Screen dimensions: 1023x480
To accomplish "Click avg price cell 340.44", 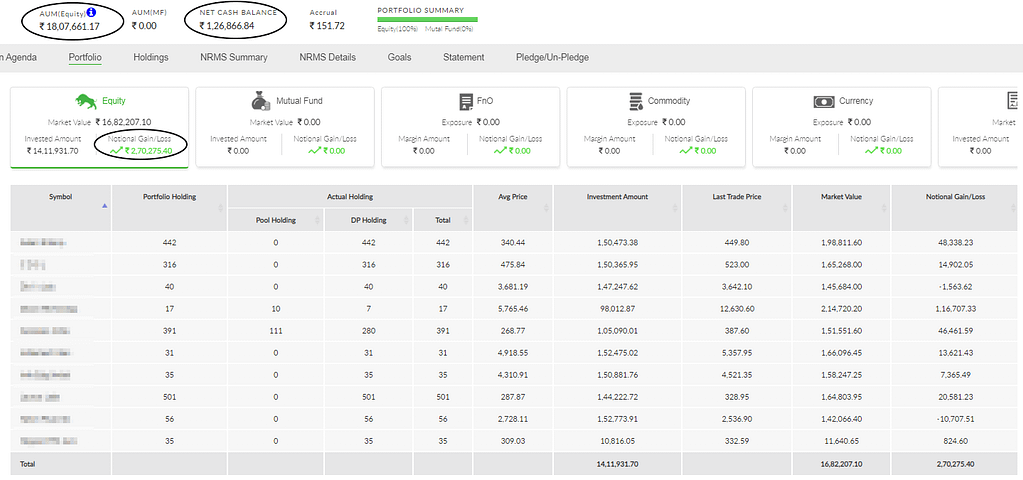I will (x=513, y=243).
